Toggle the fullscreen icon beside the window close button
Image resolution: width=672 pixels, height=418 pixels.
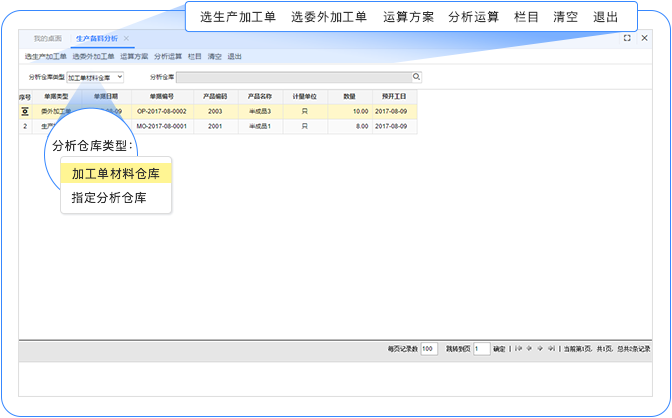click(x=627, y=38)
